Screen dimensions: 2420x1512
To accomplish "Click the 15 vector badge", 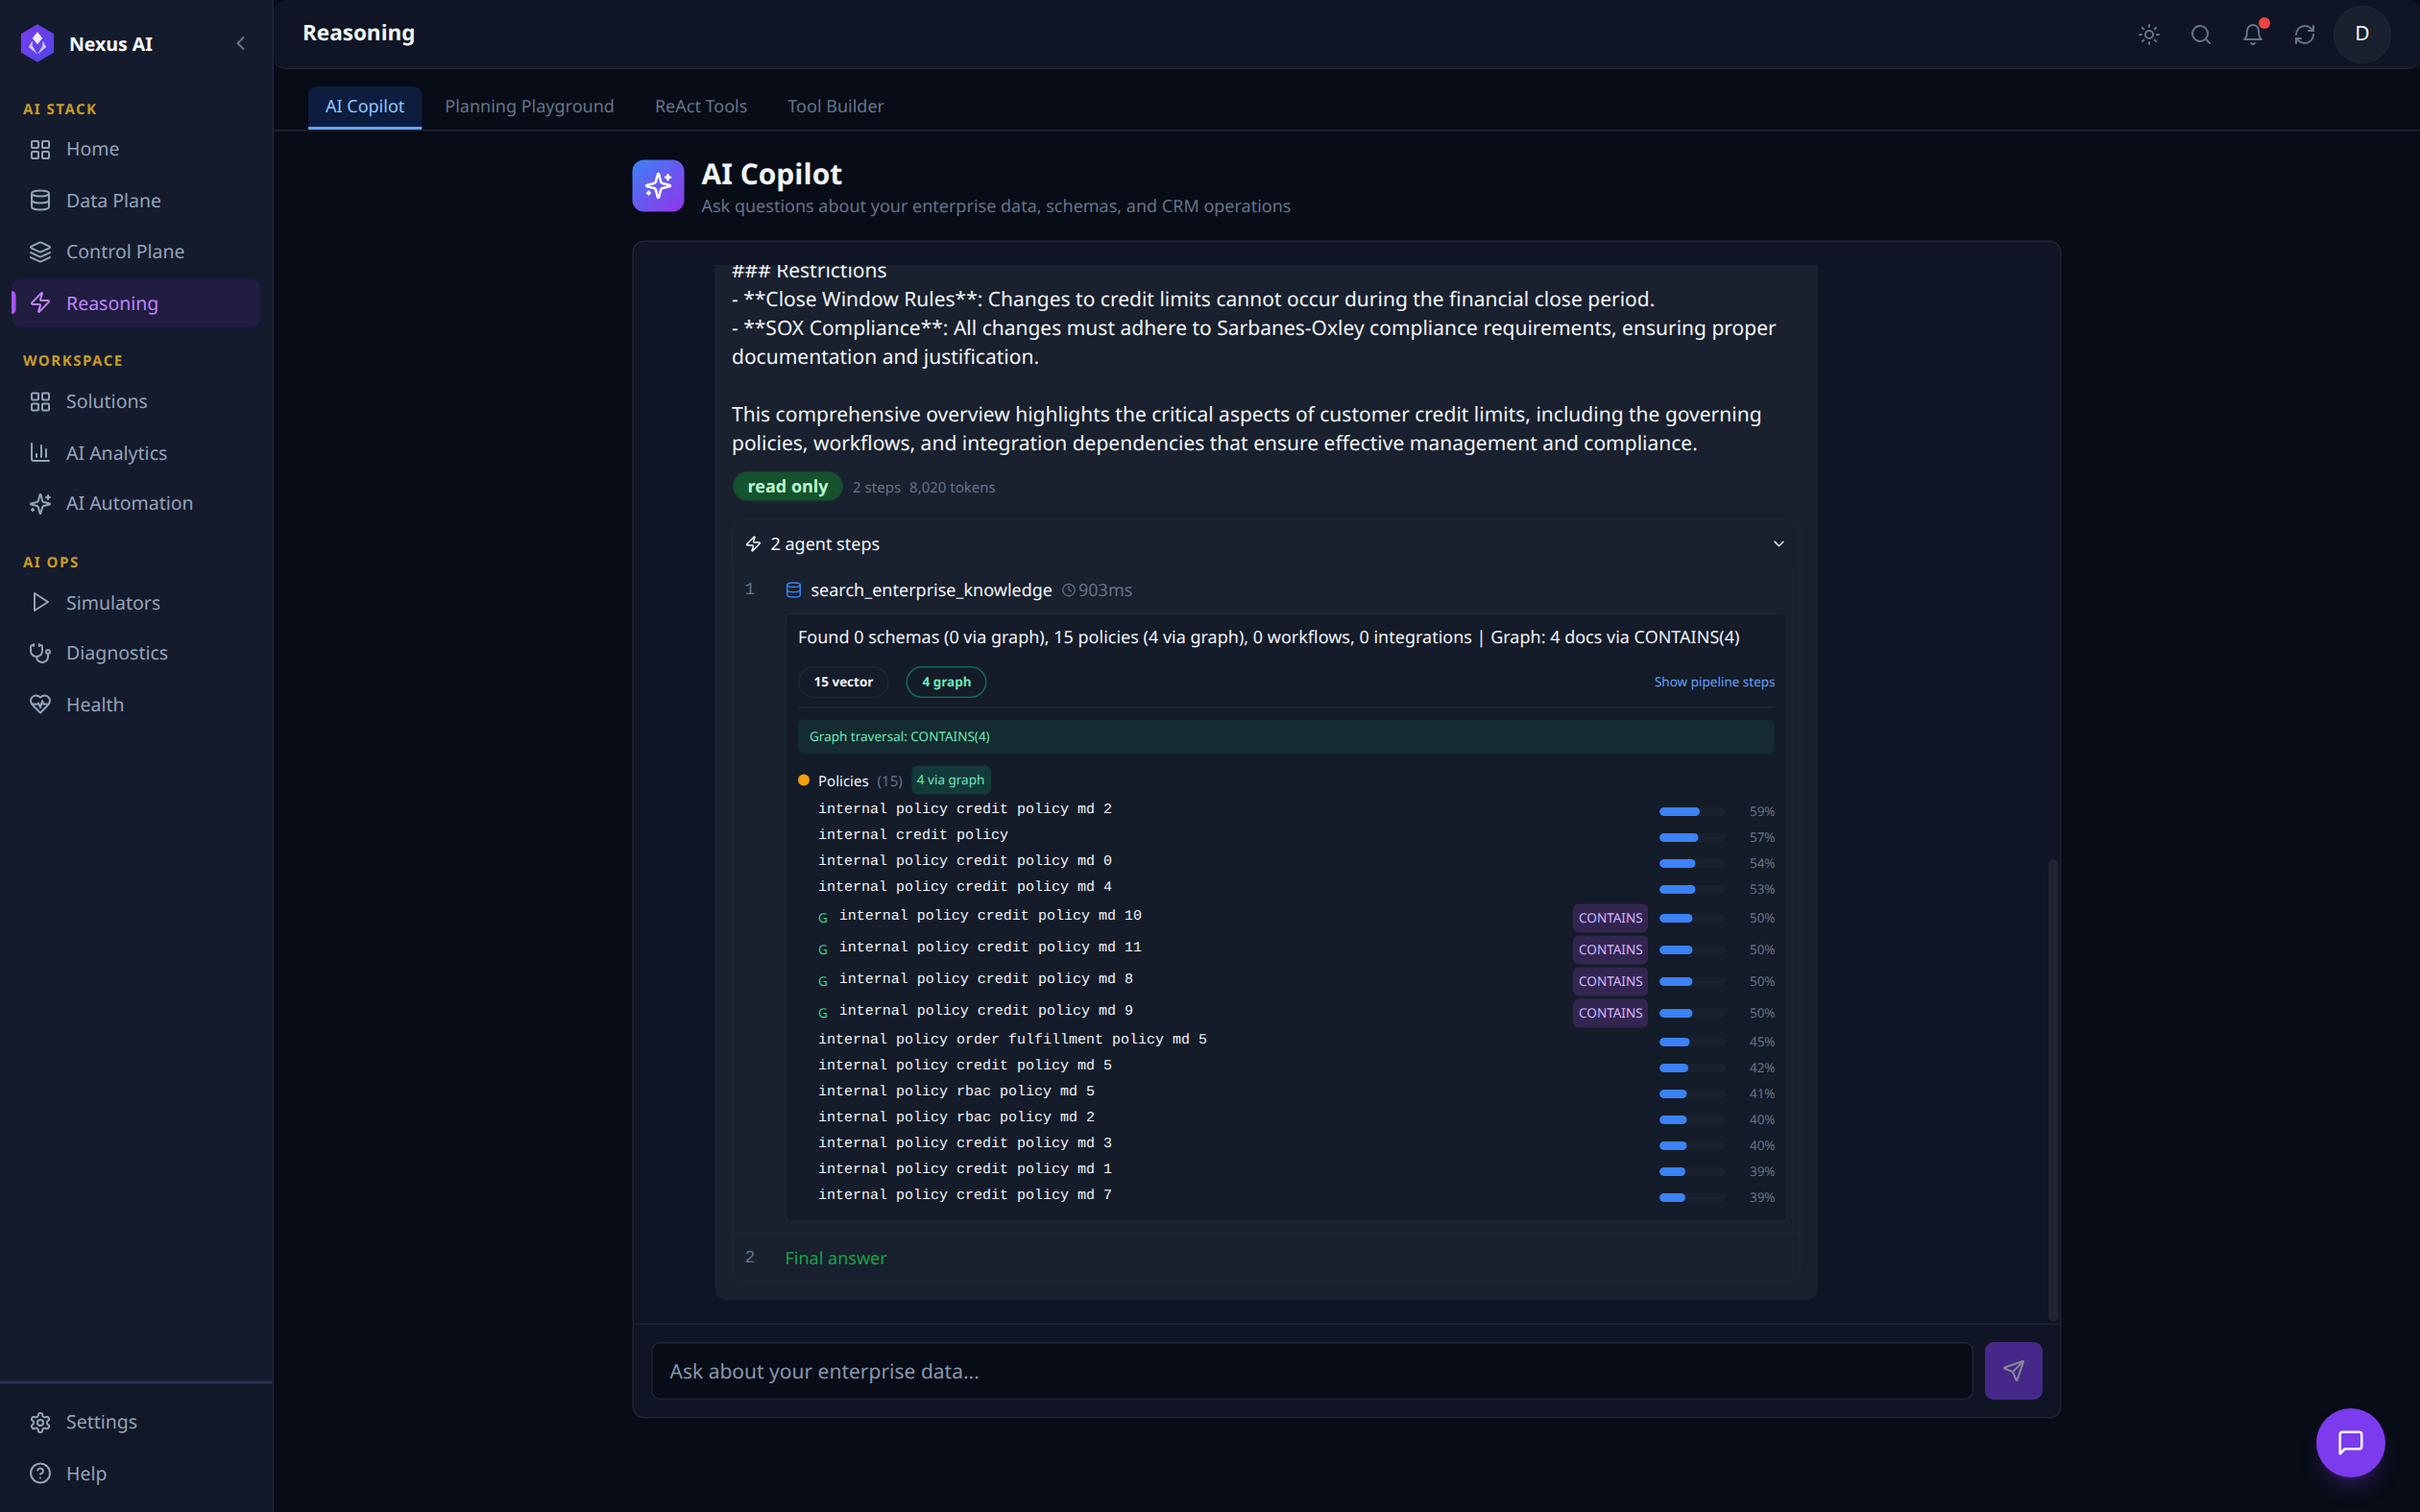I will pos(843,681).
